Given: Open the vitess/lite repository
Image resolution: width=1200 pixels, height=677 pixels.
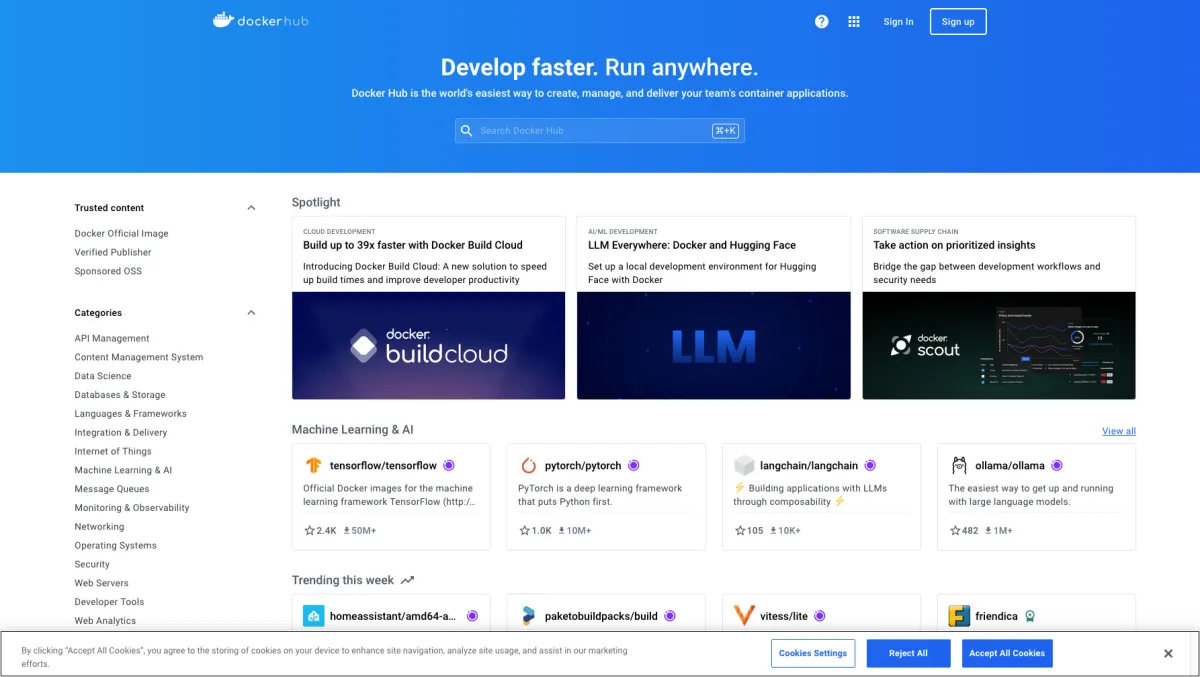Looking at the screenshot, I should tap(784, 617).
